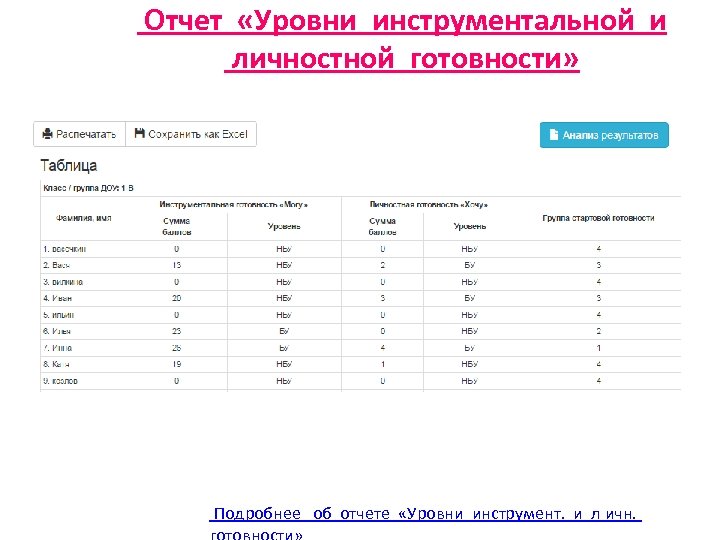Click the Фамилия, имя column header

(84, 218)
